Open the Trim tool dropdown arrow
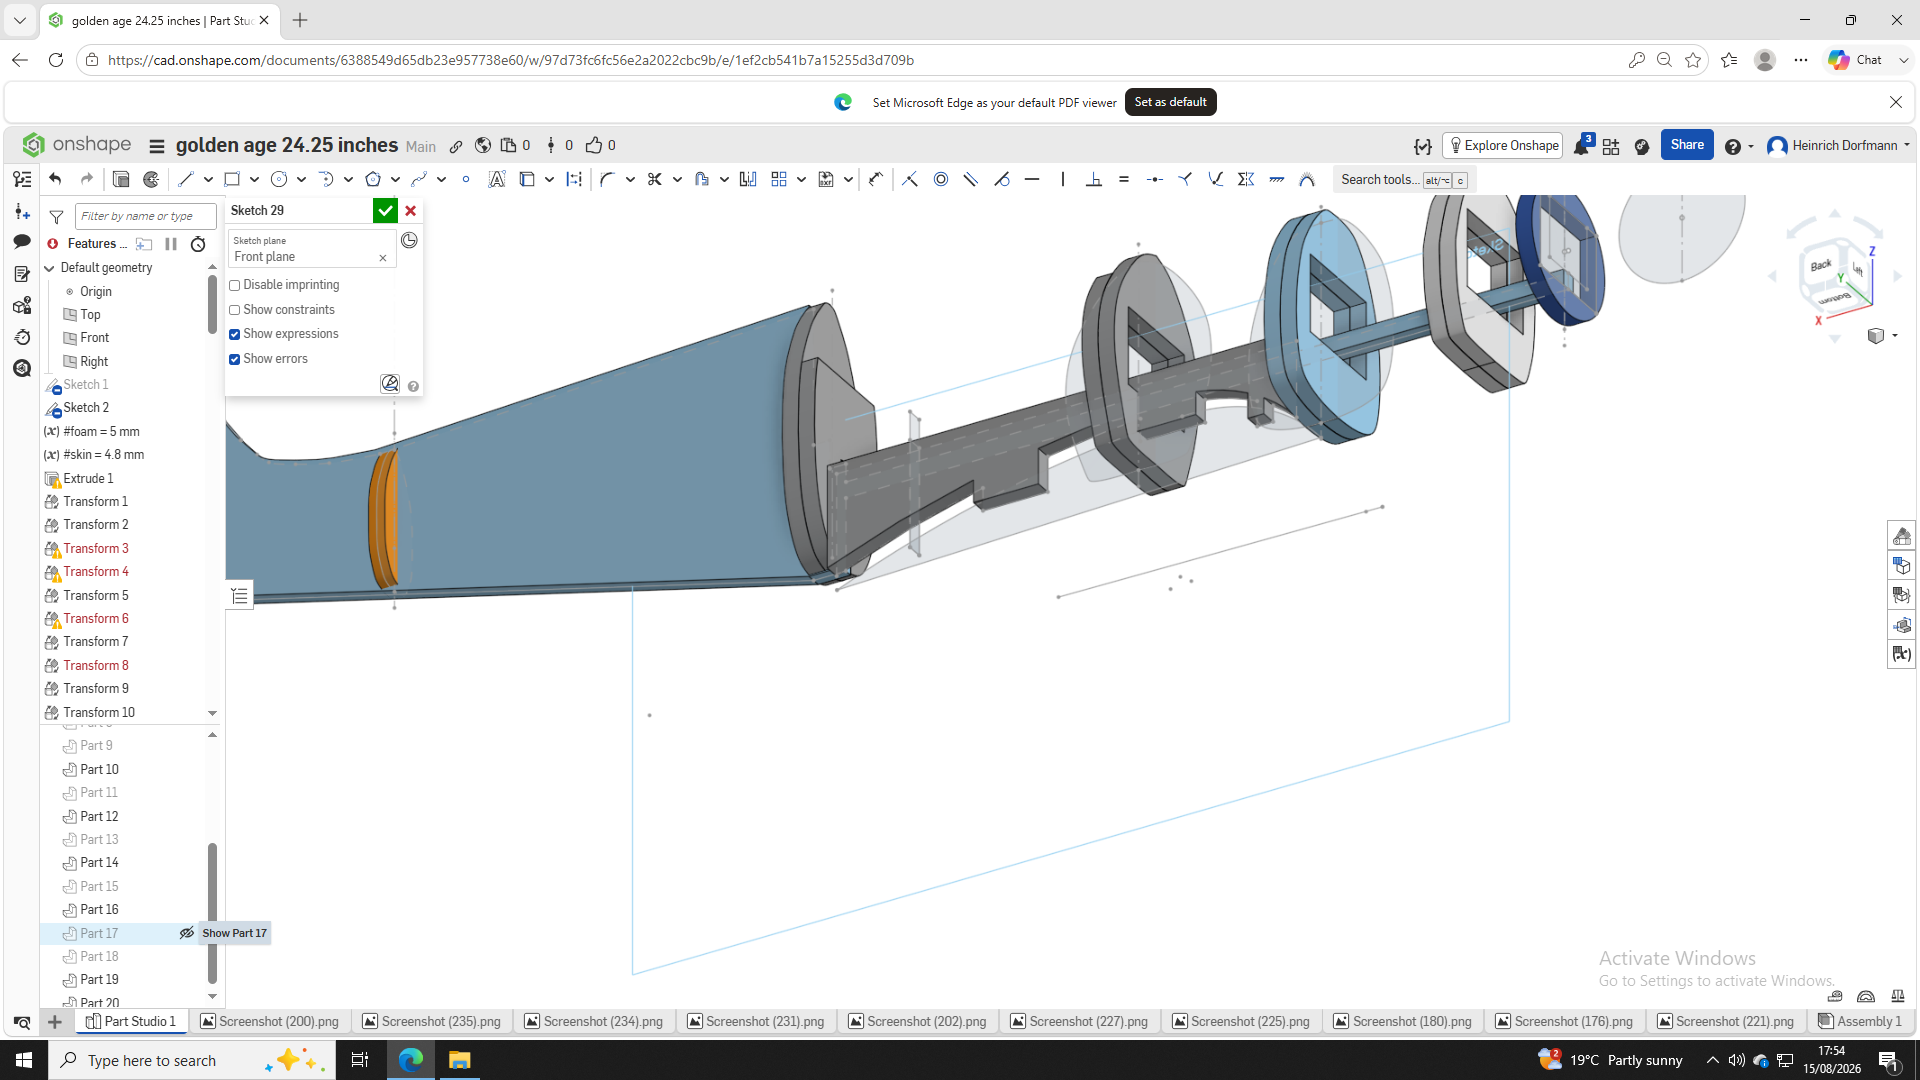This screenshot has width=1920, height=1080. click(677, 179)
